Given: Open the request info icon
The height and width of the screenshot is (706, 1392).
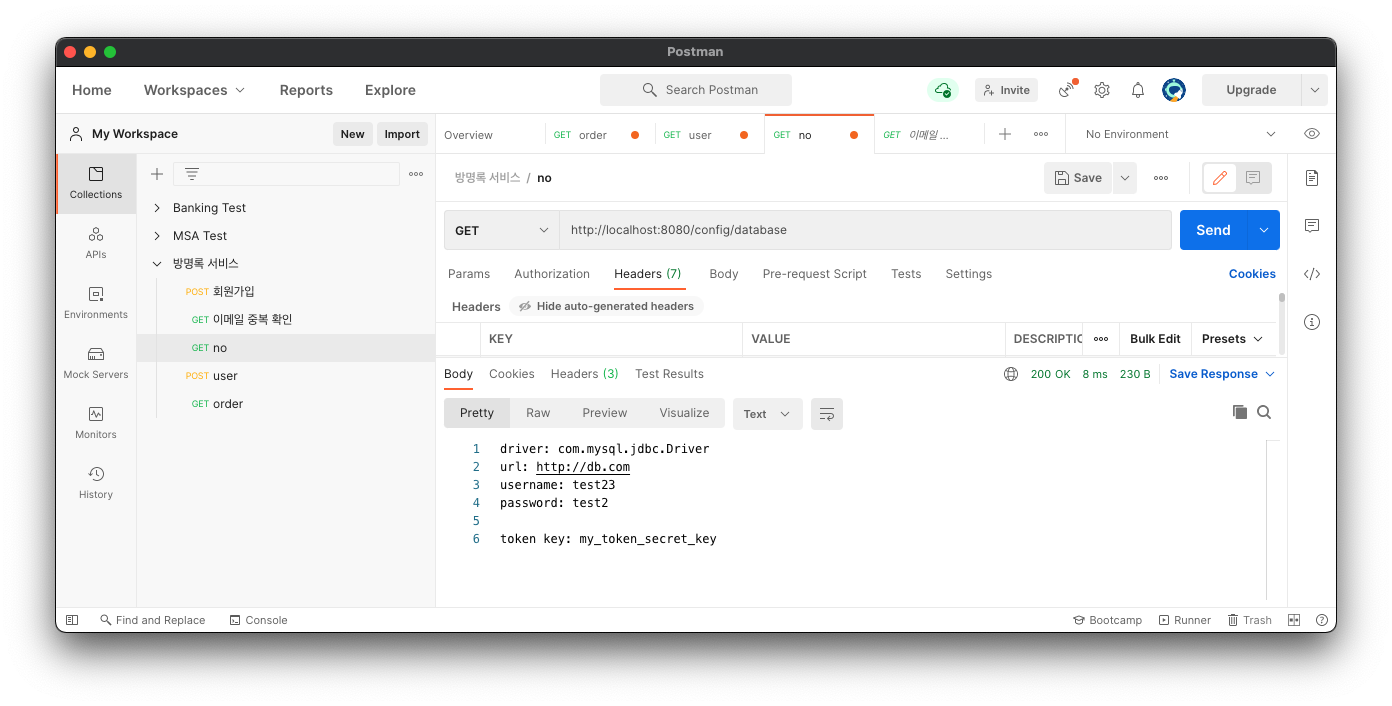Looking at the screenshot, I should point(1312,322).
